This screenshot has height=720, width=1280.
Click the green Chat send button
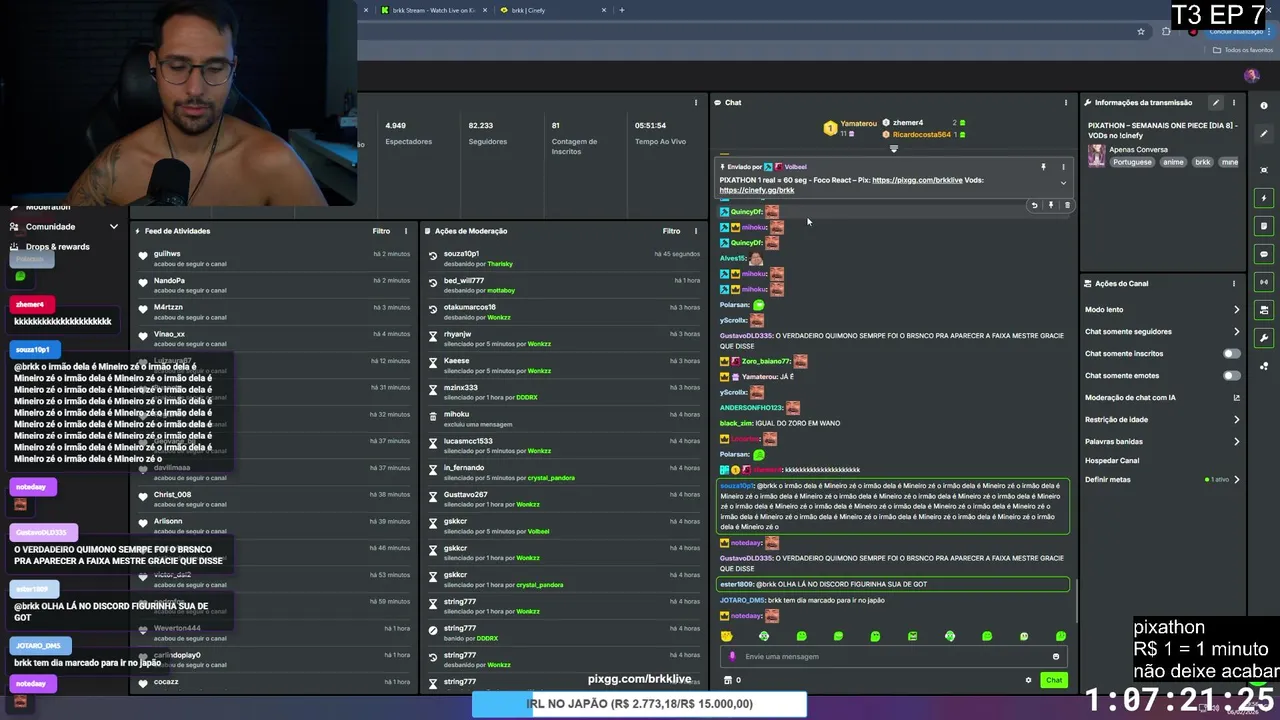click(x=1054, y=680)
